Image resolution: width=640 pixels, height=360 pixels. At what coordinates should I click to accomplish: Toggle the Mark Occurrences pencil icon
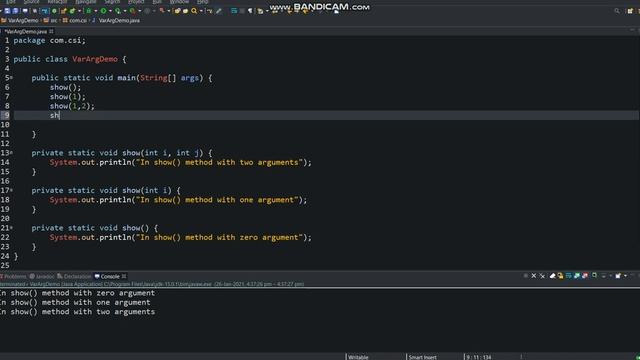[219, 11]
